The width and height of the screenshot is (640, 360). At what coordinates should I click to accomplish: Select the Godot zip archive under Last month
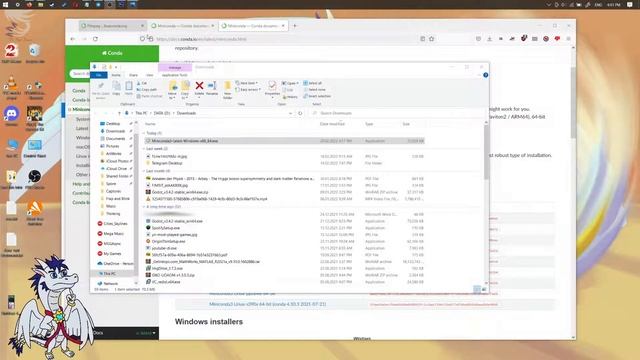(x=285, y=192)
